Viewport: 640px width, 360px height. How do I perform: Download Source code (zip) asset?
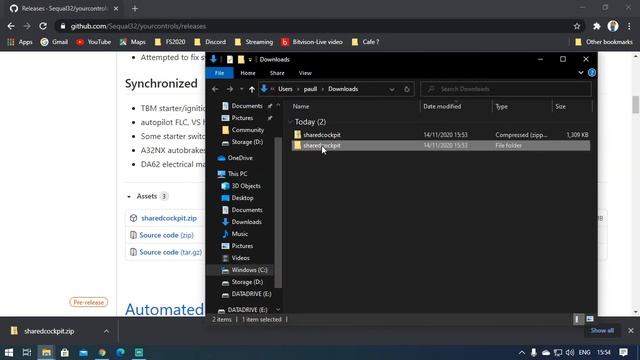tap(167, 235)
